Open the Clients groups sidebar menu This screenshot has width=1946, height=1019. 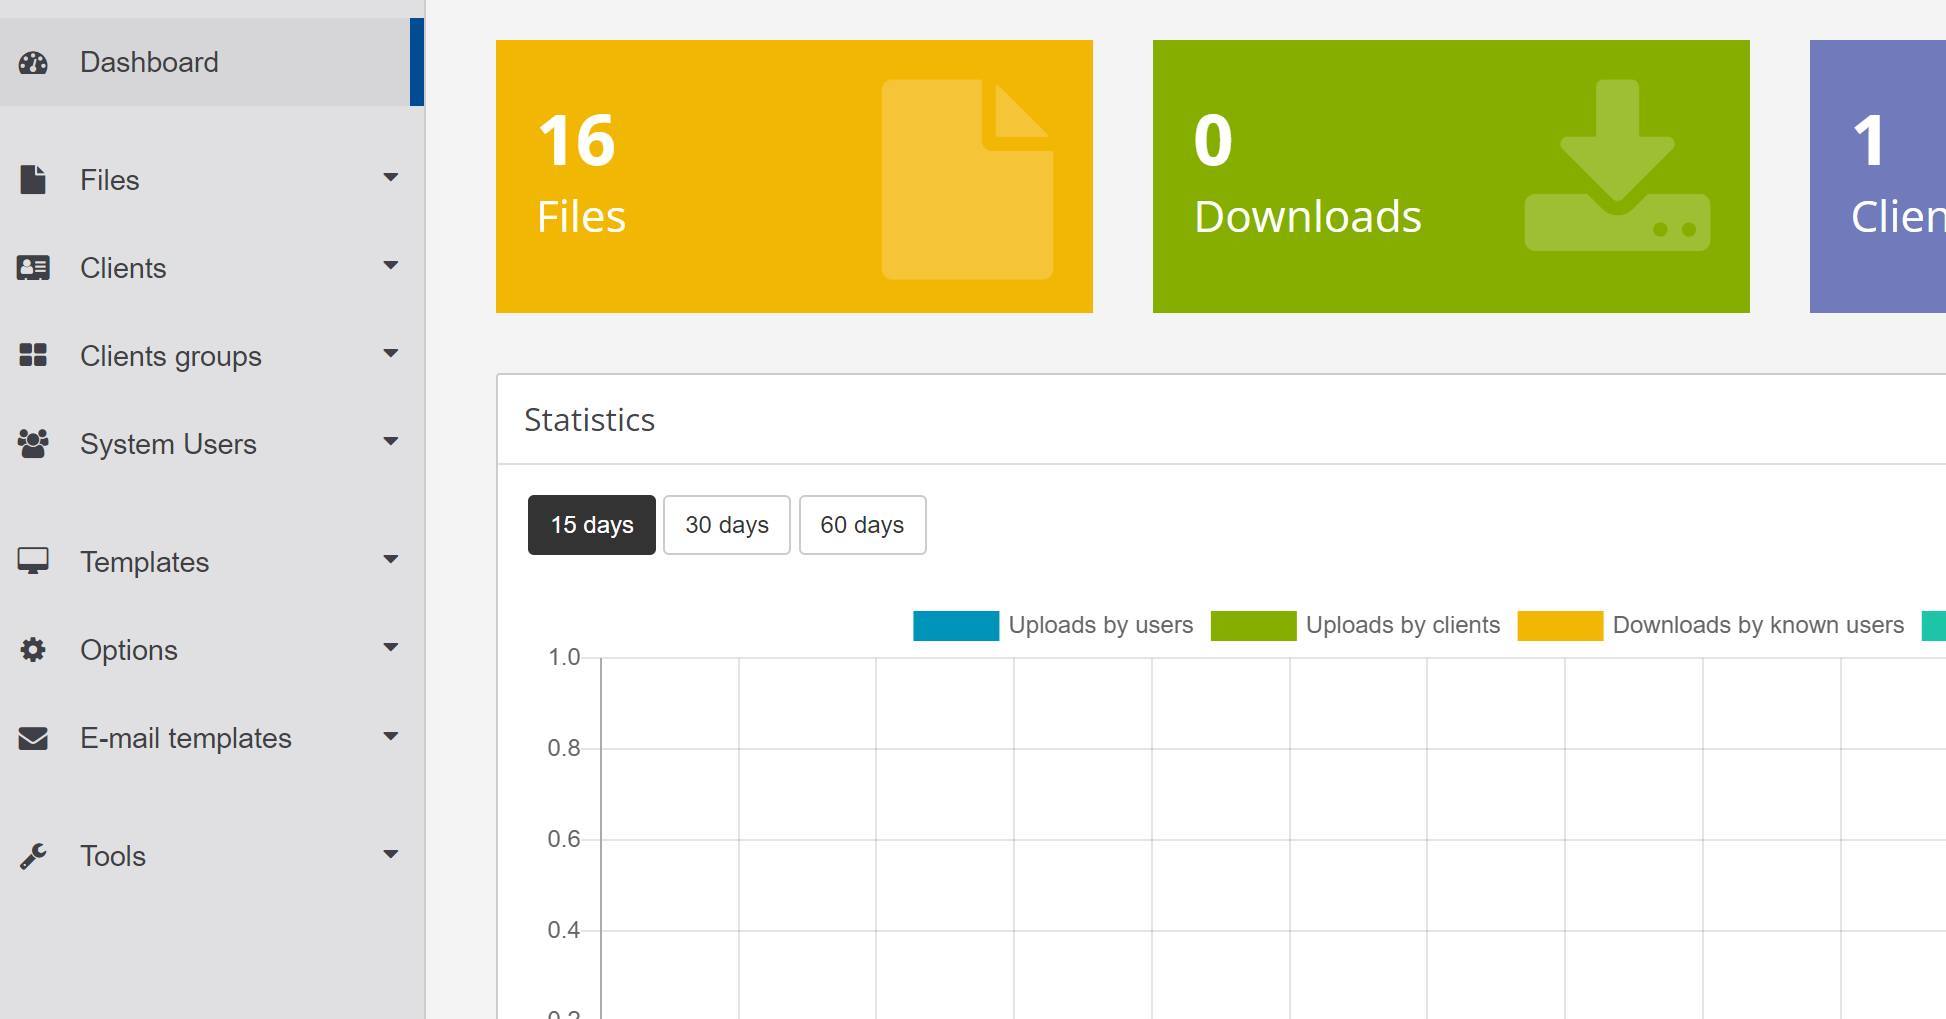[212, 356]
